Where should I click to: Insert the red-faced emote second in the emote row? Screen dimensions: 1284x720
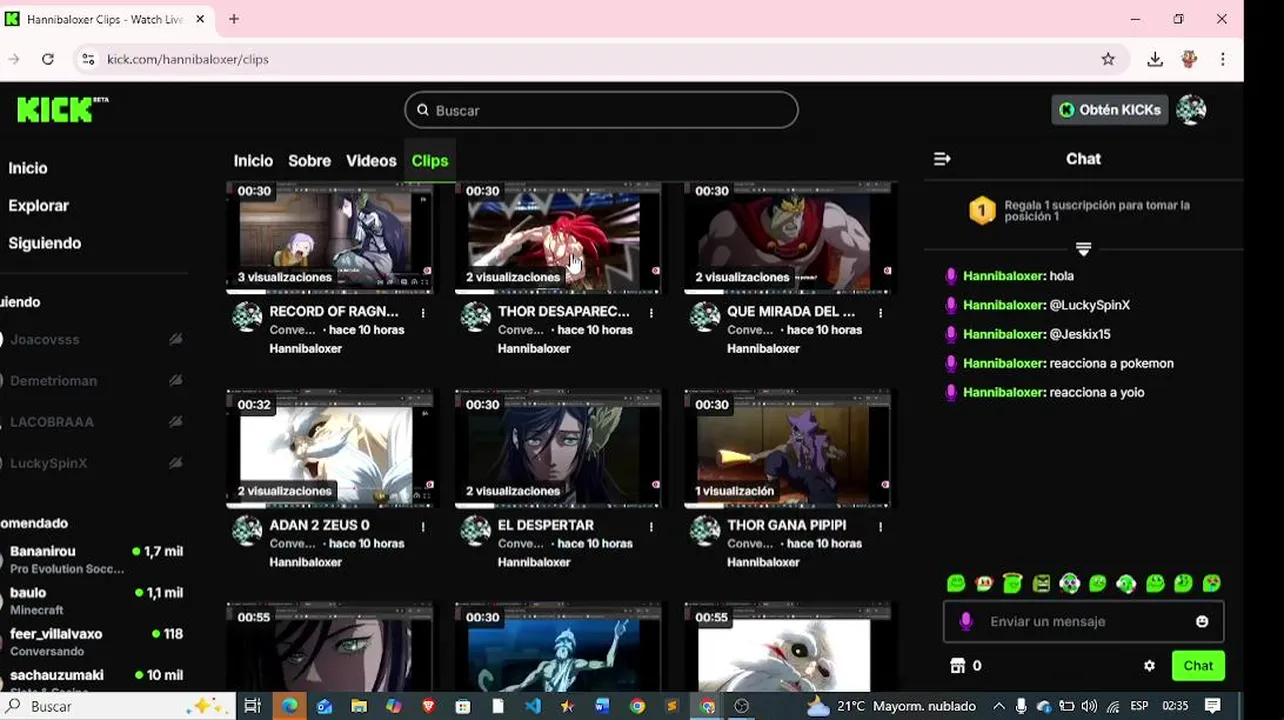[x=984, y=583]
